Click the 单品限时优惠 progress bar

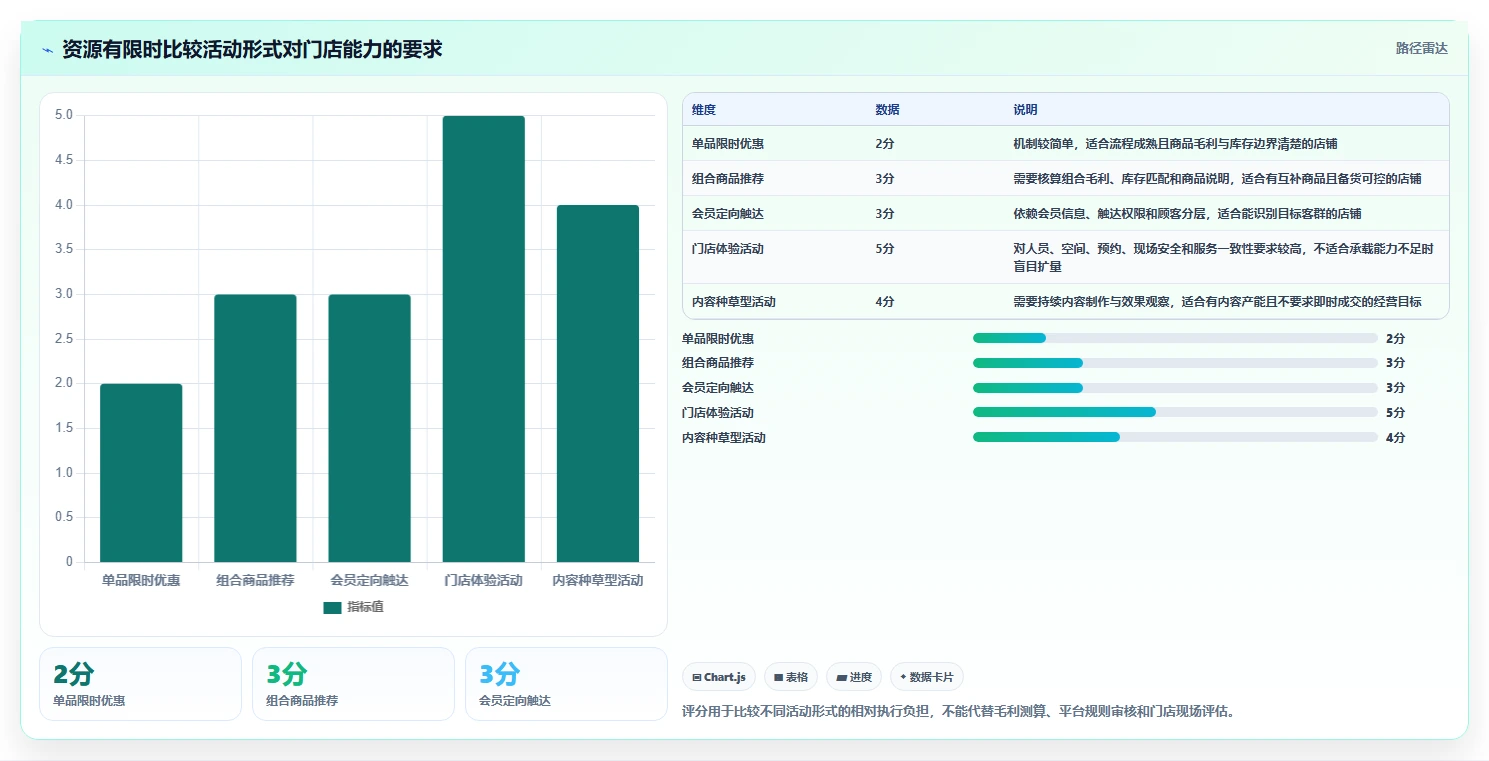[1175, 338]
